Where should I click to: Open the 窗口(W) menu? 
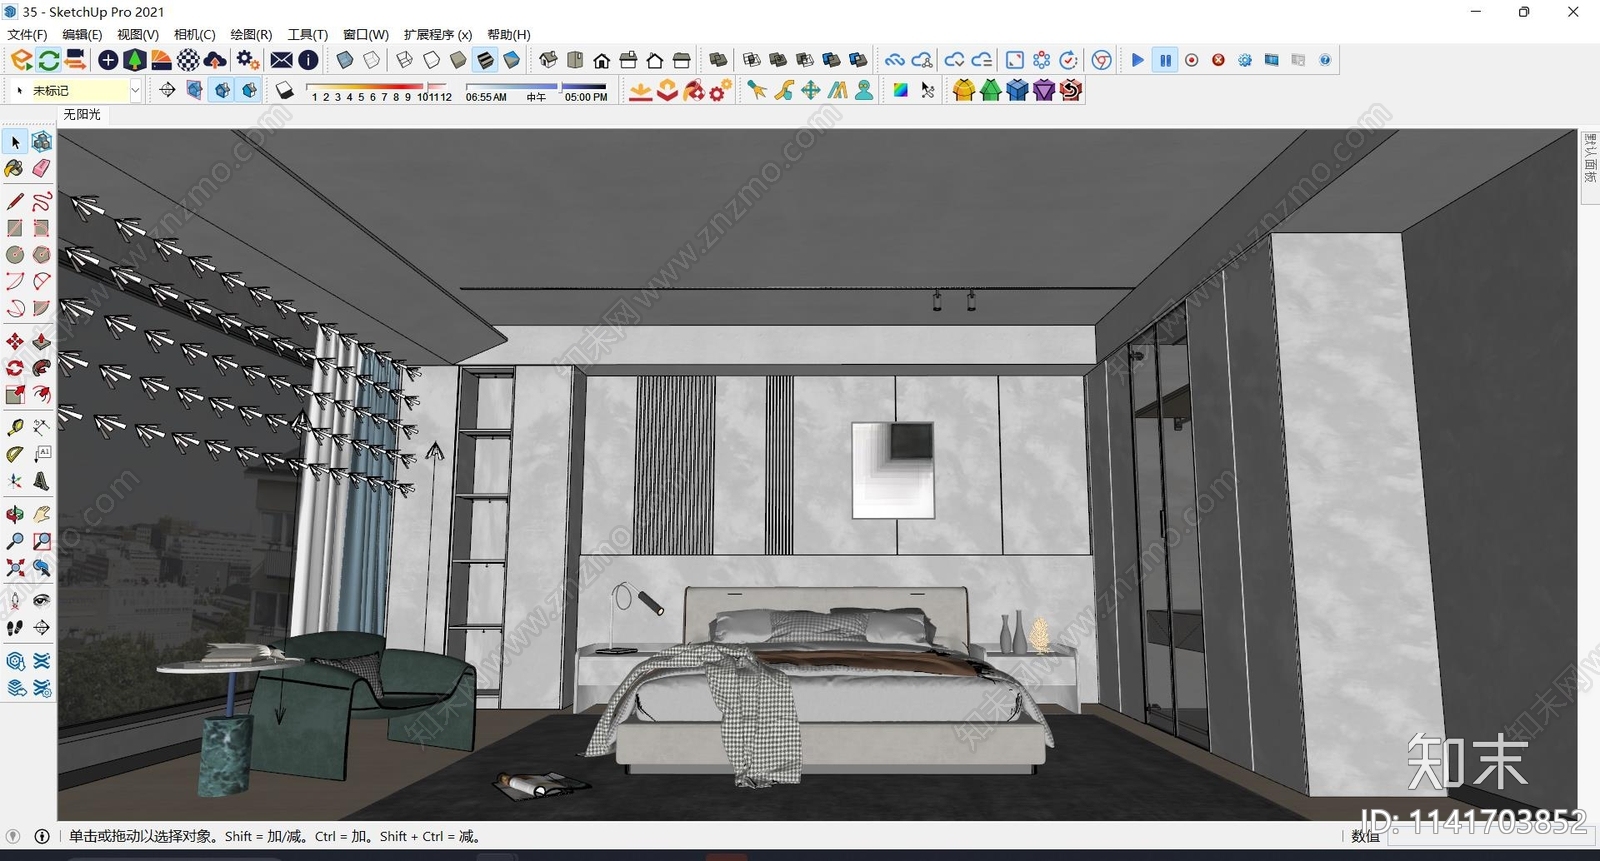coord(366,34)
